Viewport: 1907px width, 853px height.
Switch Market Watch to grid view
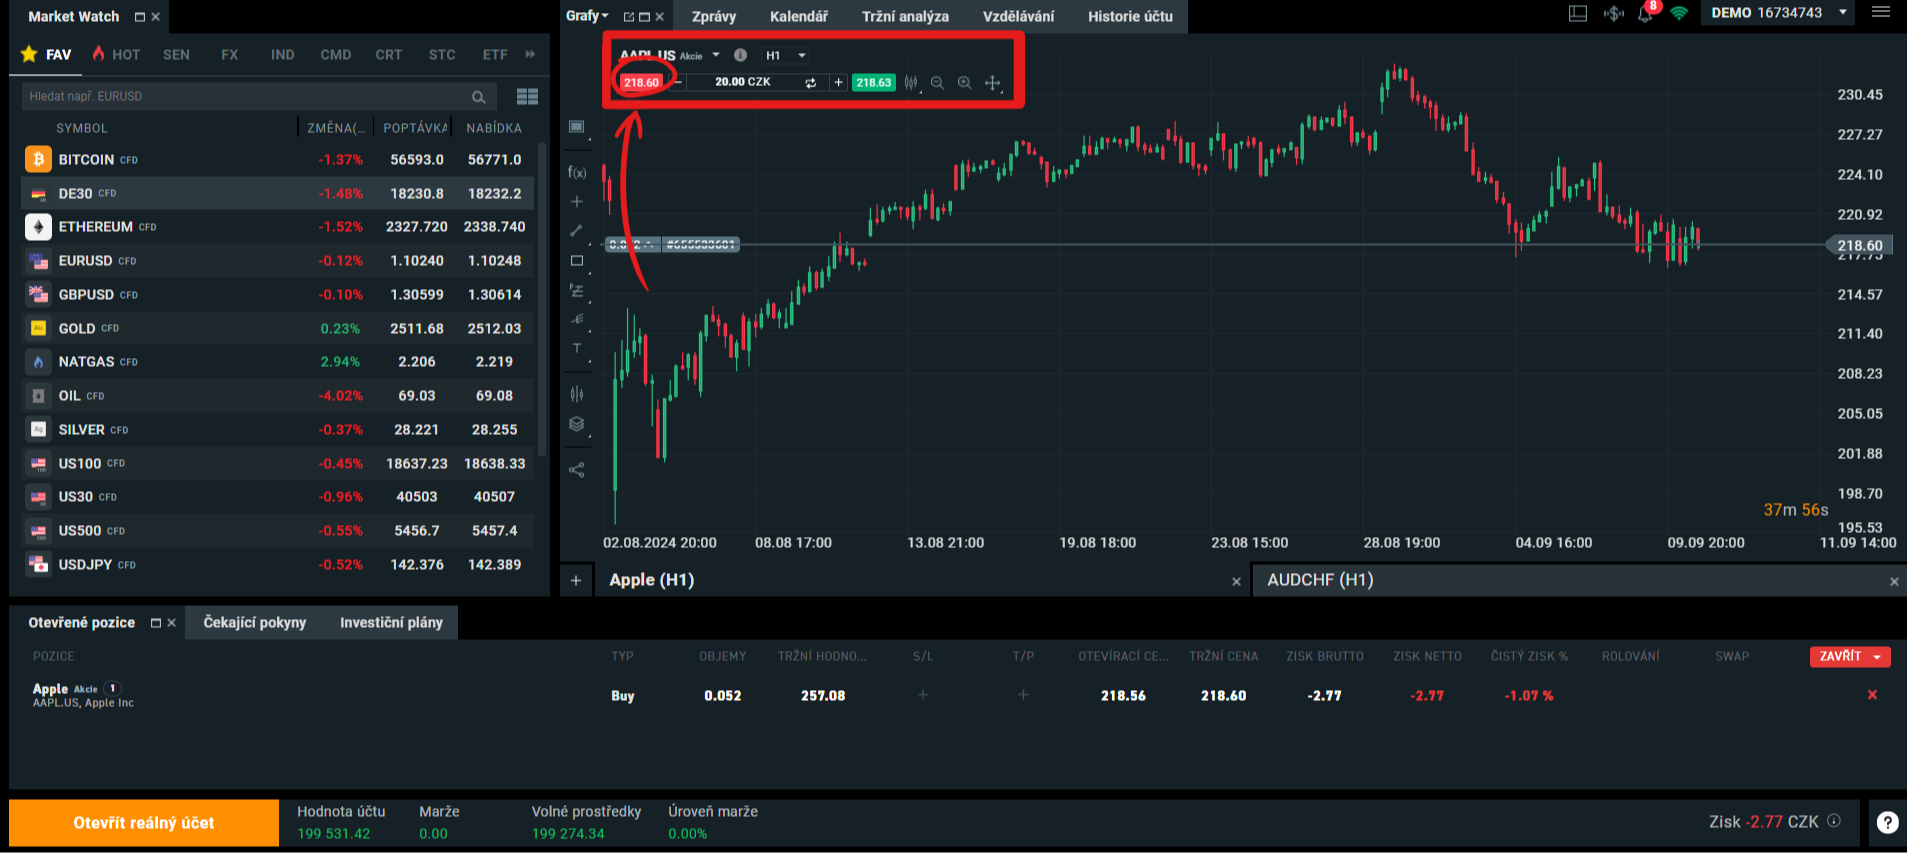pyautogui.click(x=527, y=96)
